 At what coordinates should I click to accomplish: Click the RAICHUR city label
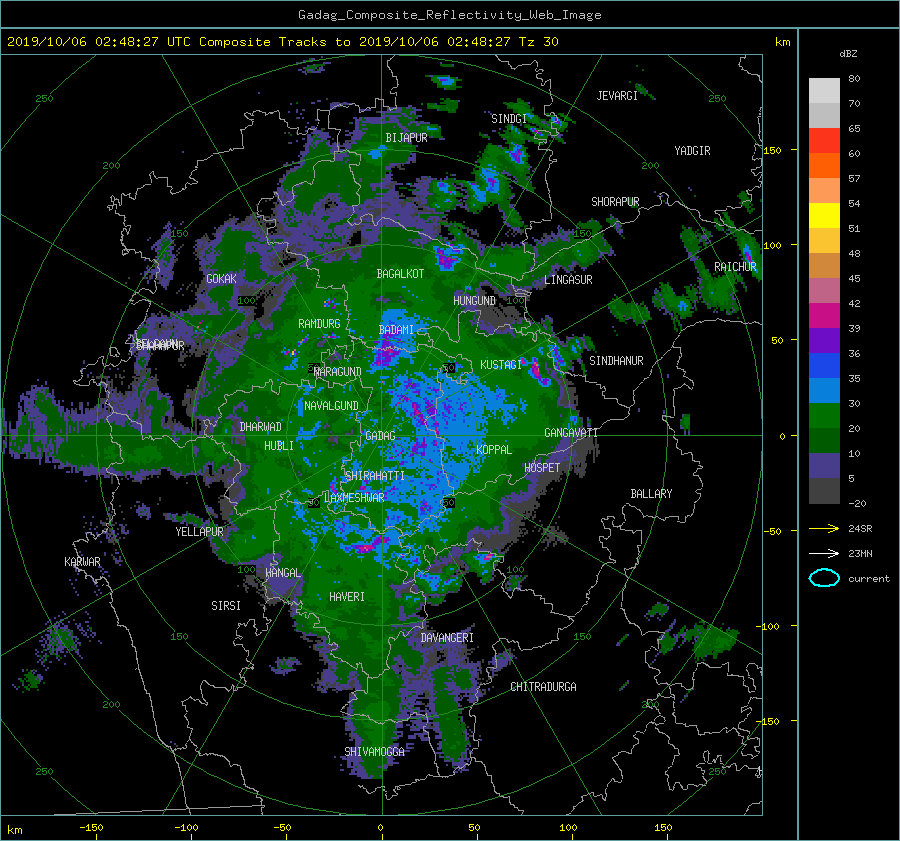coord(735,267)
